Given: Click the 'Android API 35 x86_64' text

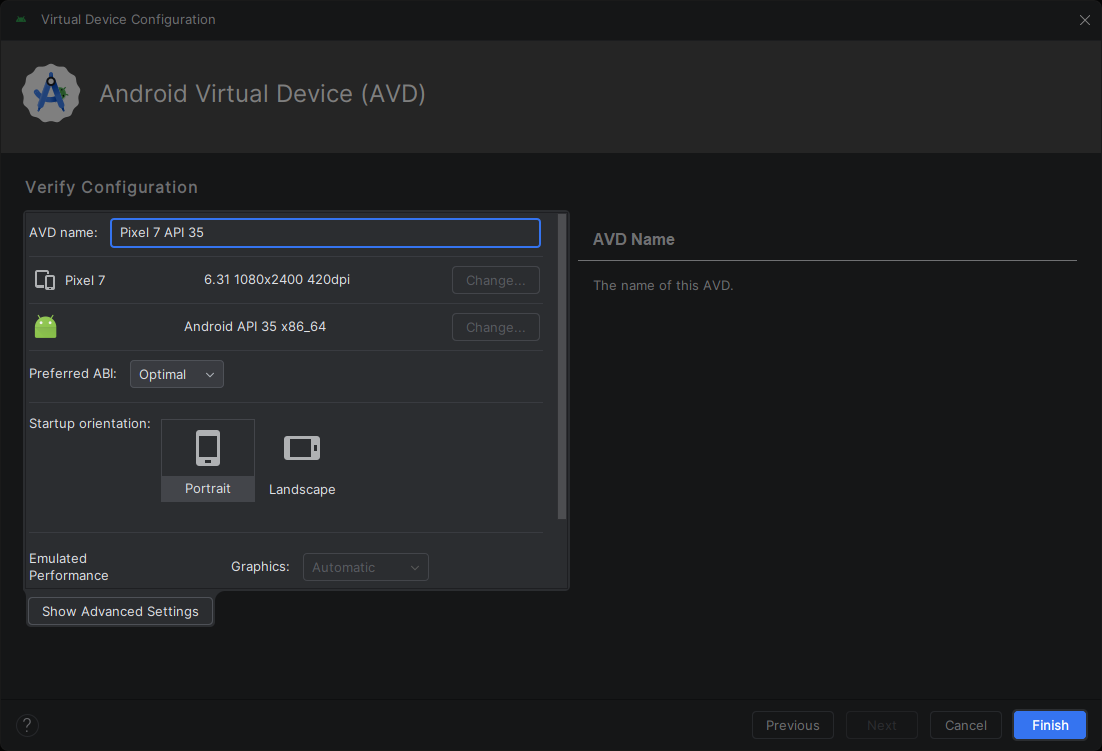Looking at the screenshot, I should click(x=255, y=327).
